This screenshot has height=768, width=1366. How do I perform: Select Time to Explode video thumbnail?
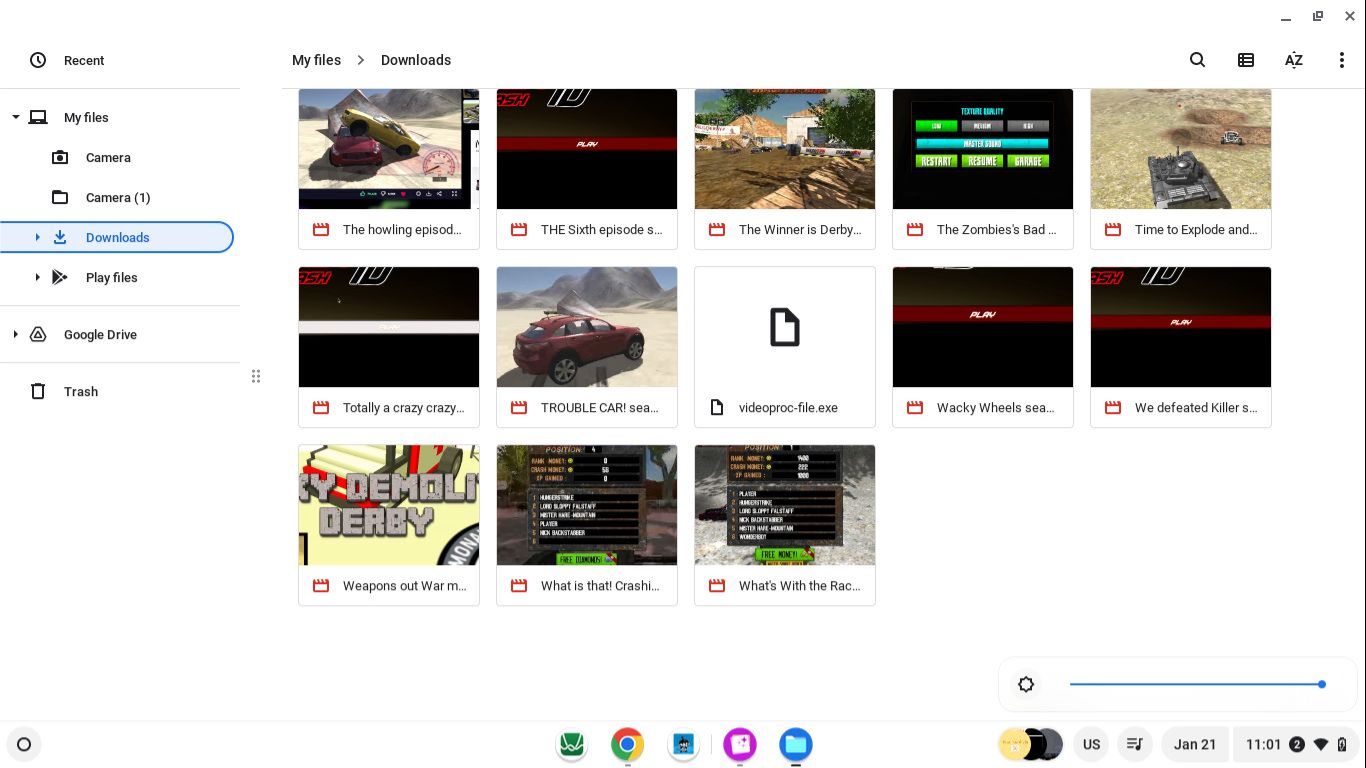coord(1181,149)
